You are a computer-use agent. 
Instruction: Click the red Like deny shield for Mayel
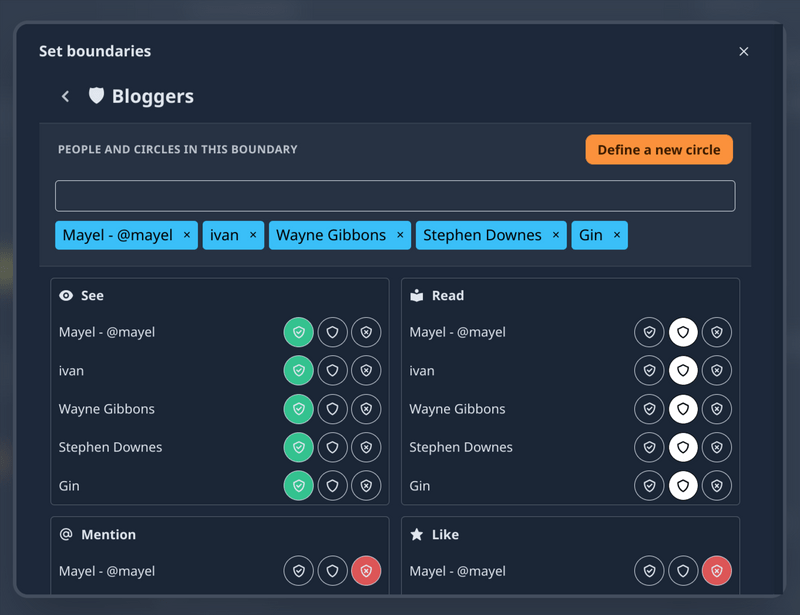(x=716, y=571)
